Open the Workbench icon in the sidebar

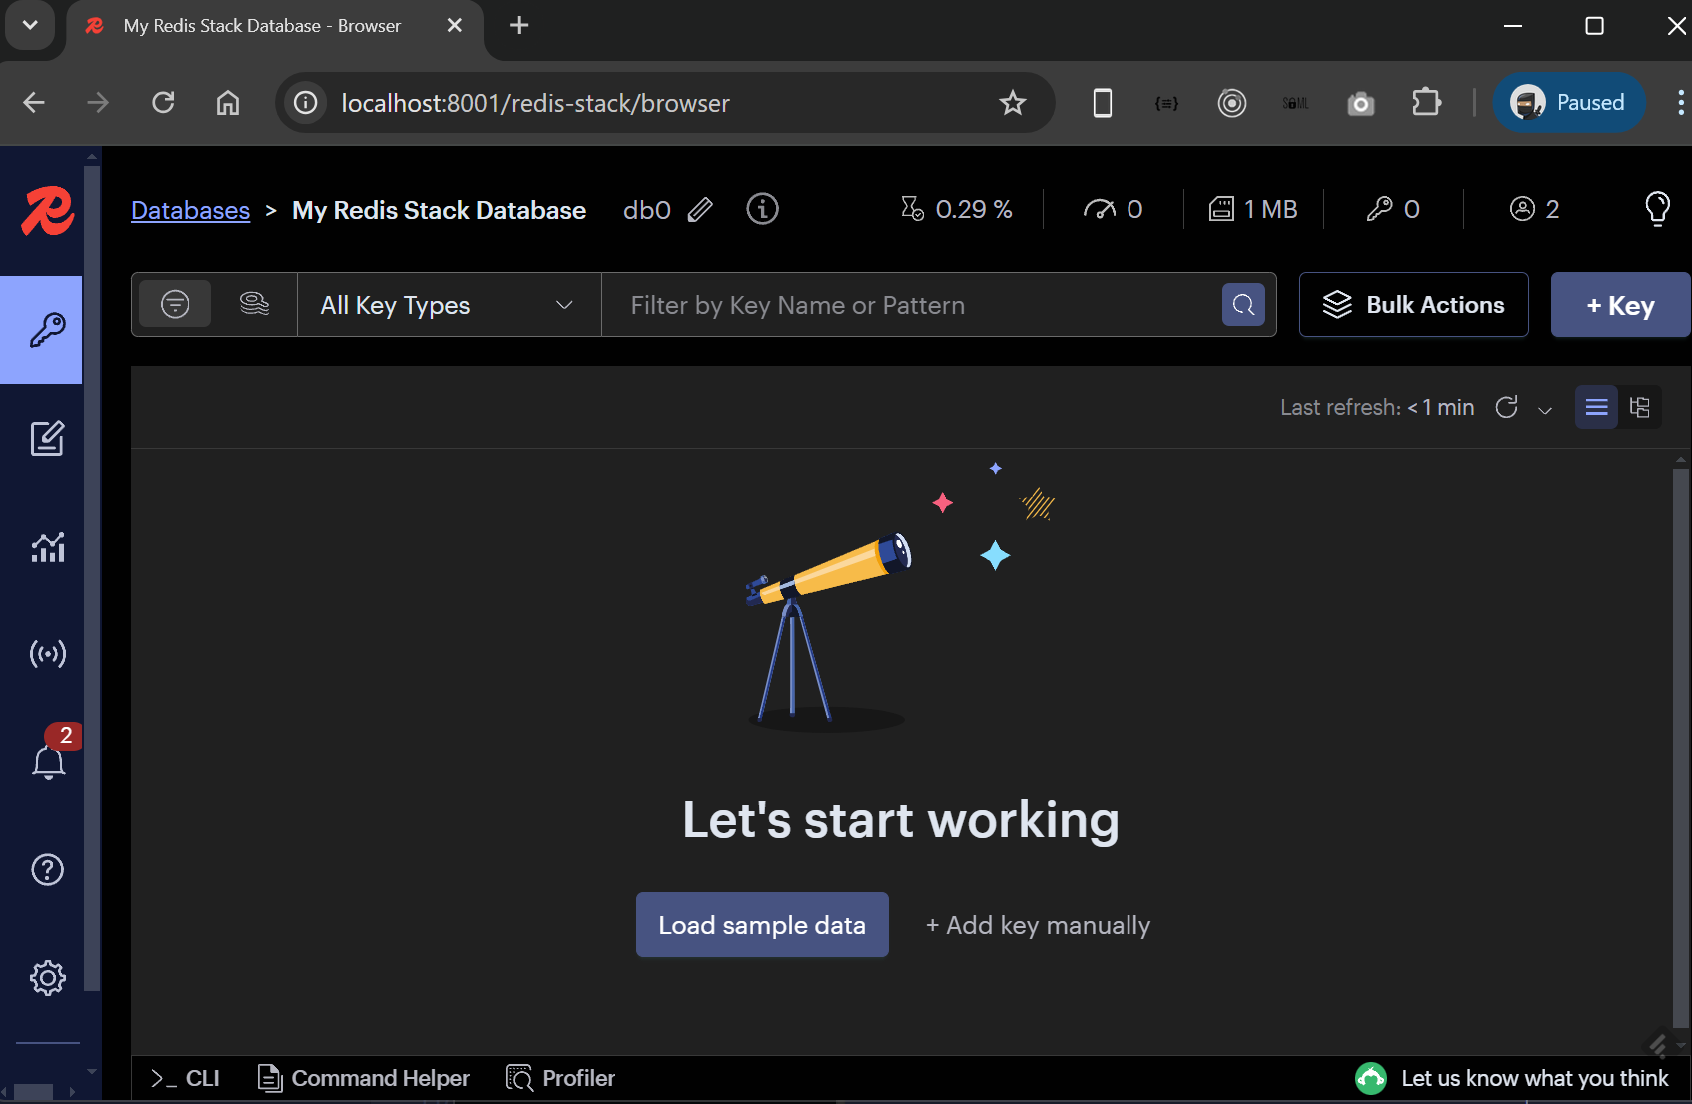pyautogui.click(x=47, y=438)
